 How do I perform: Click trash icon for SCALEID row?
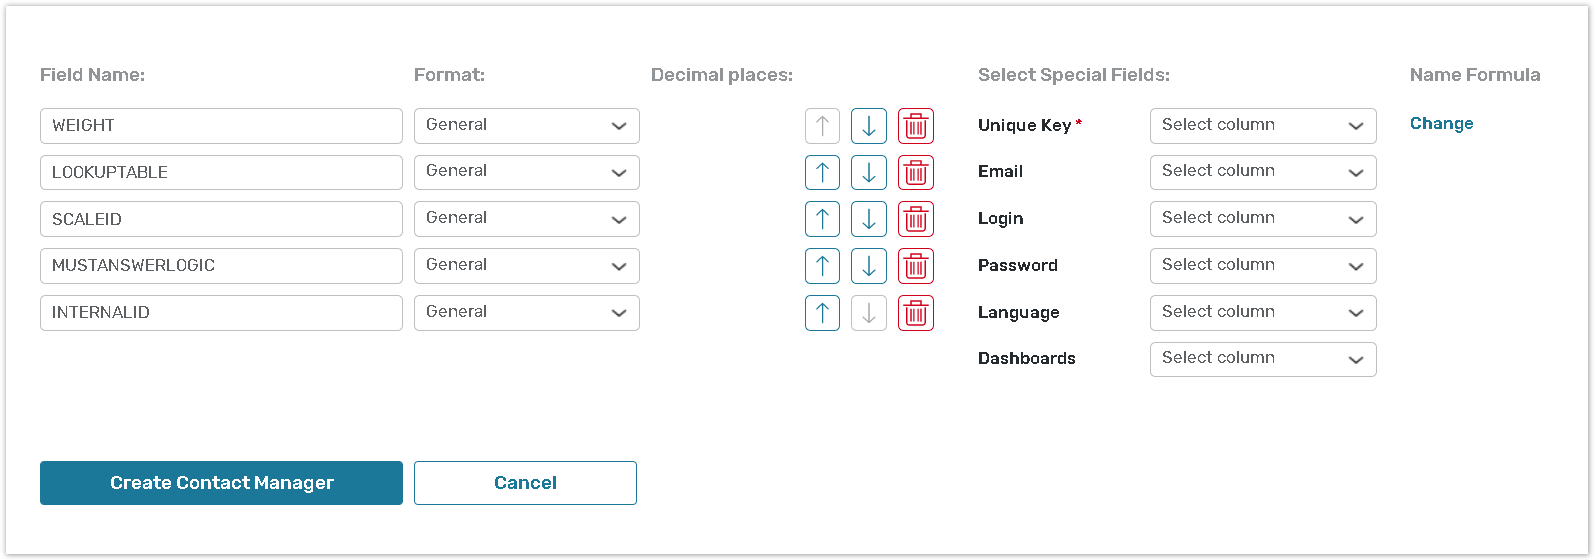[915, 219]
